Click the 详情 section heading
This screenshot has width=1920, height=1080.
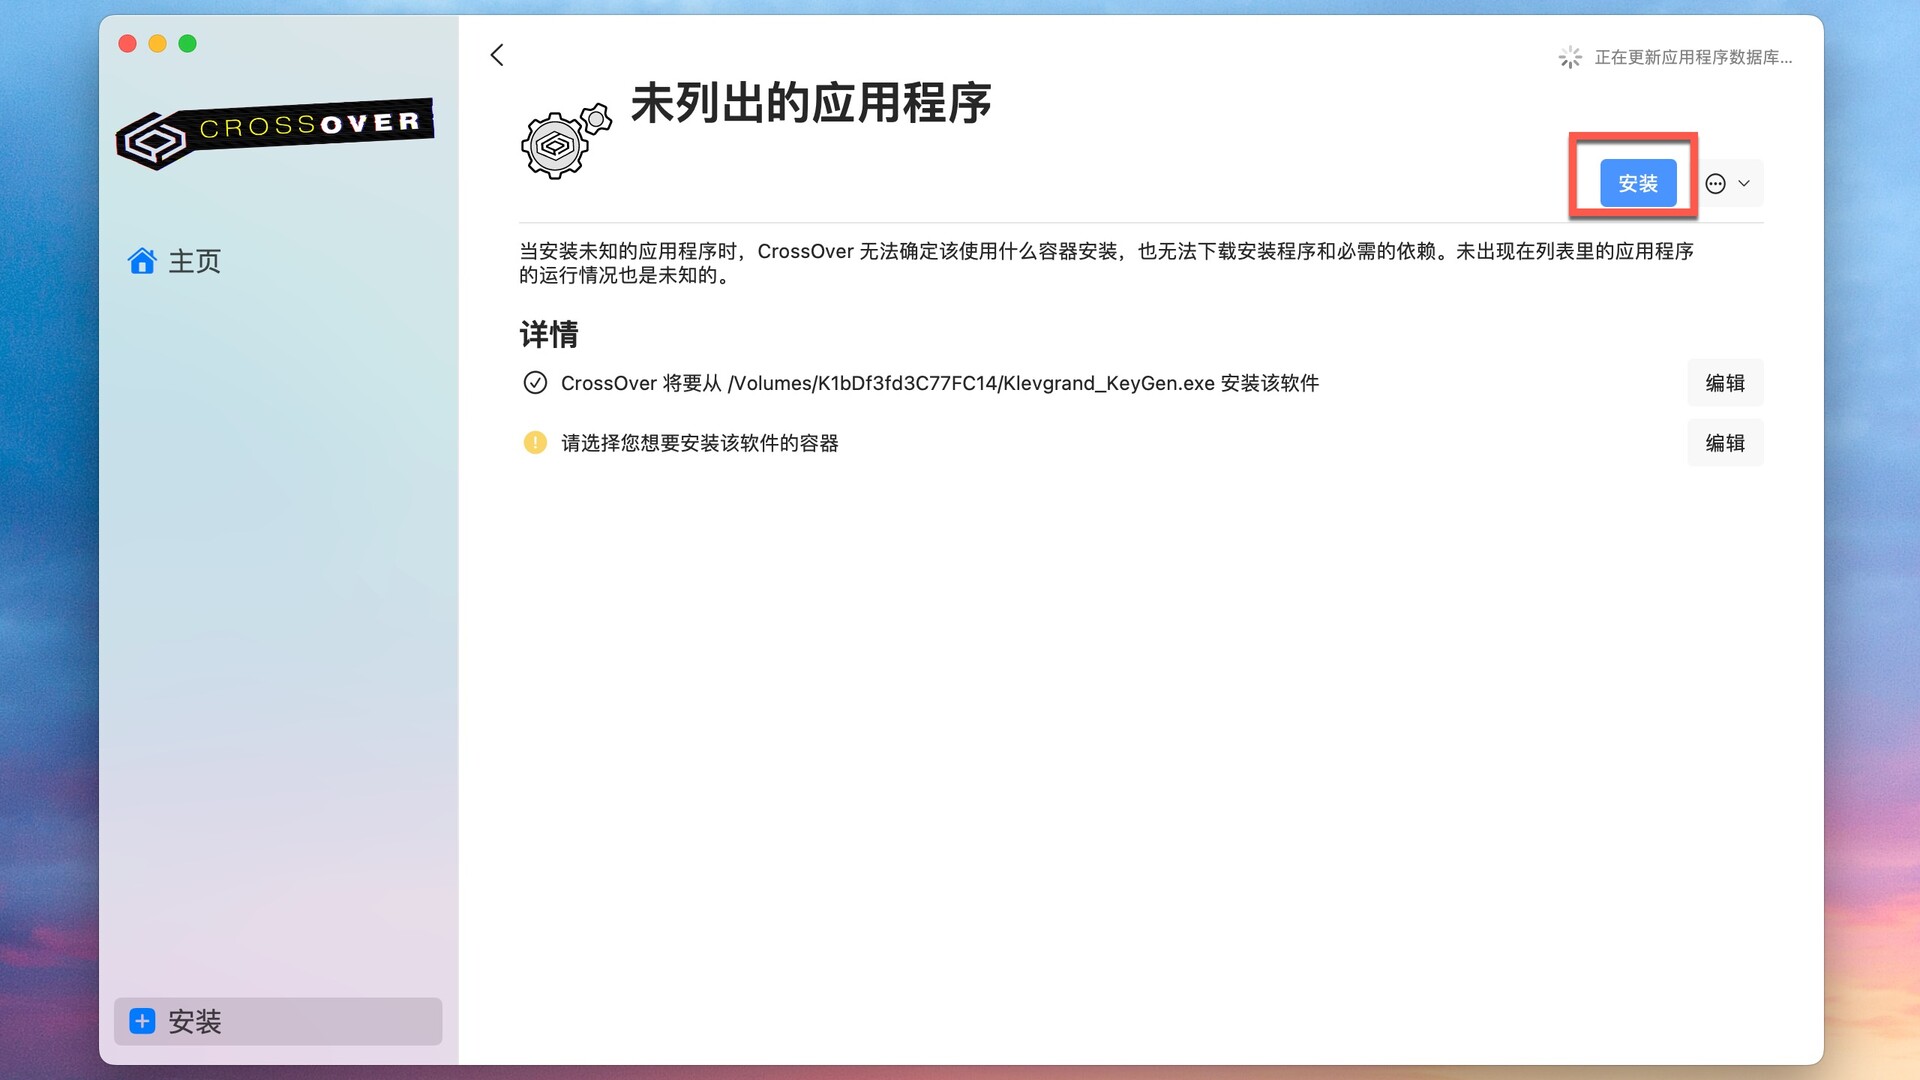coord(549,334)
